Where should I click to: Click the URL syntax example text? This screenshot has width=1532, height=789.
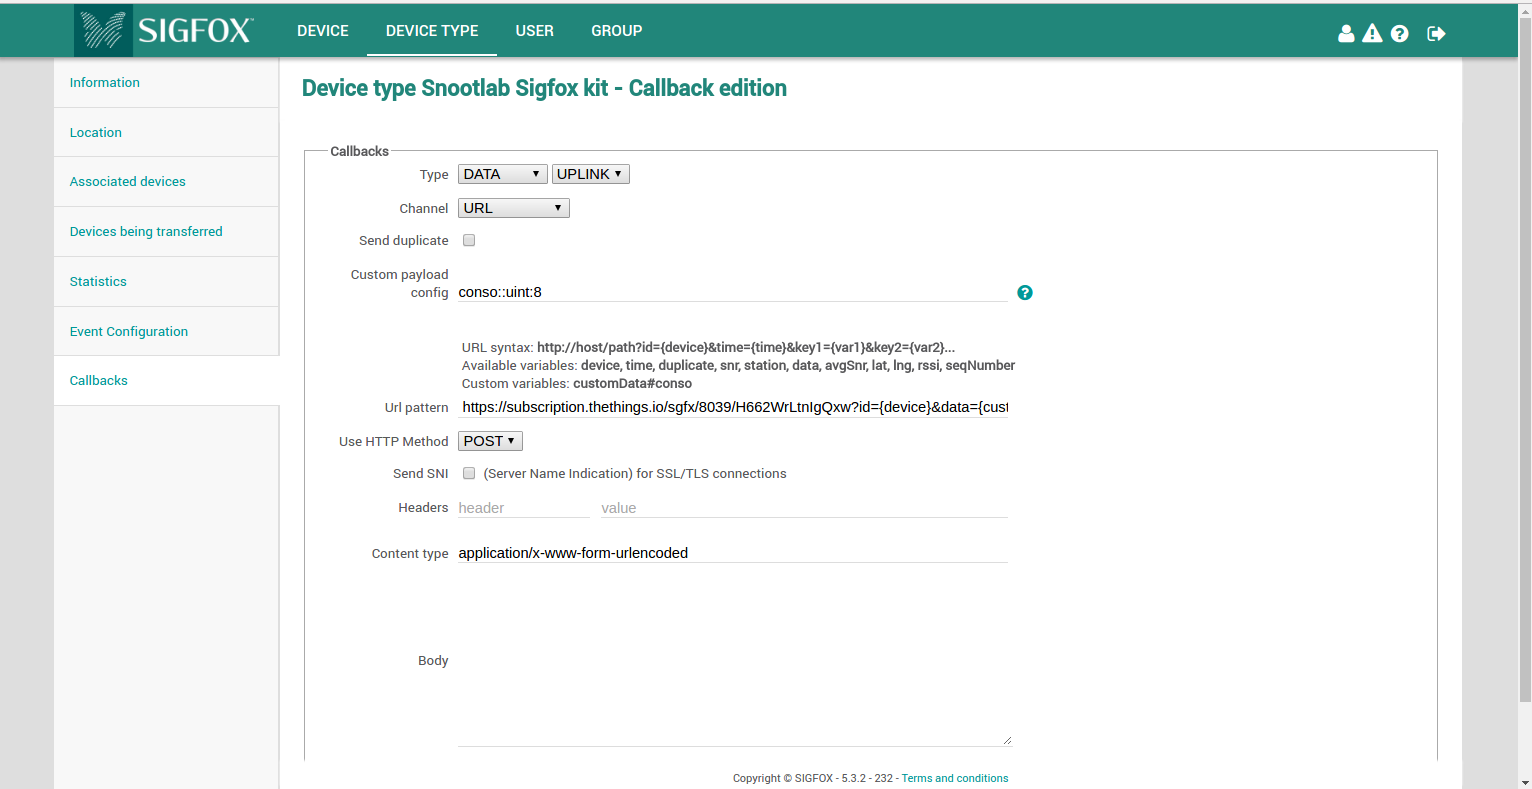tap(746, 348)
